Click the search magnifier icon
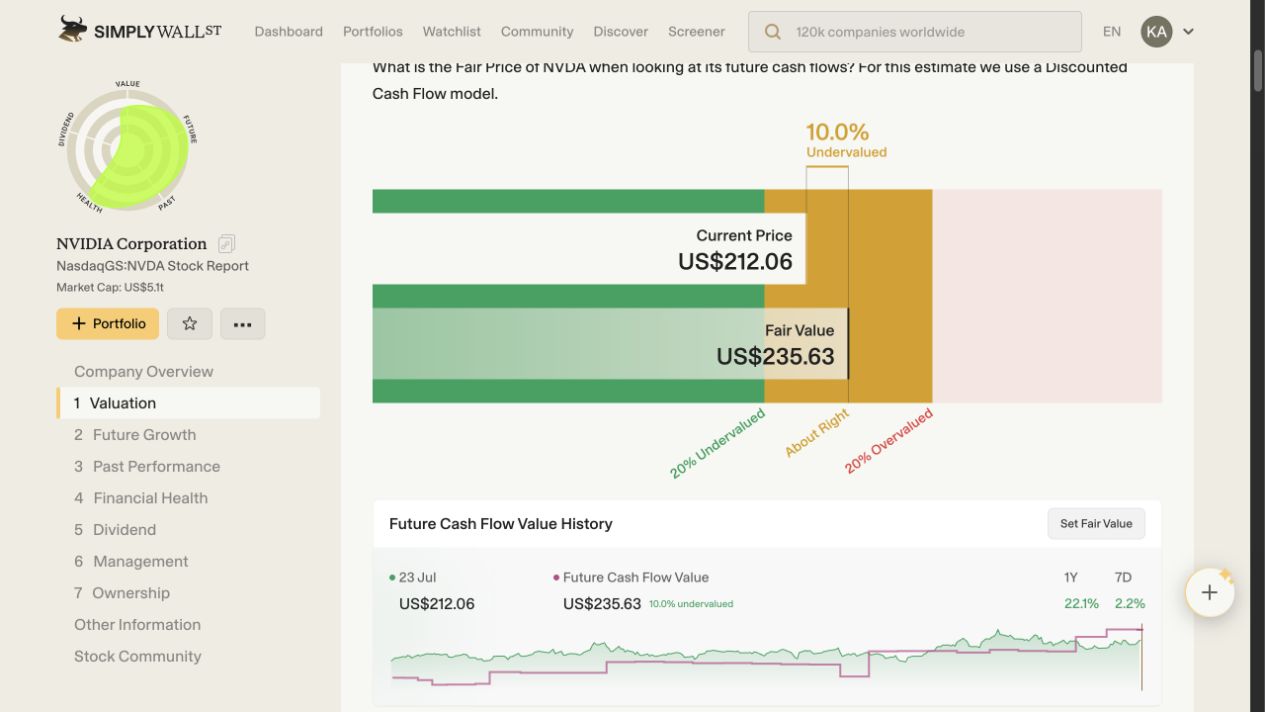The image size is (1265, 712). coord(772,32)
